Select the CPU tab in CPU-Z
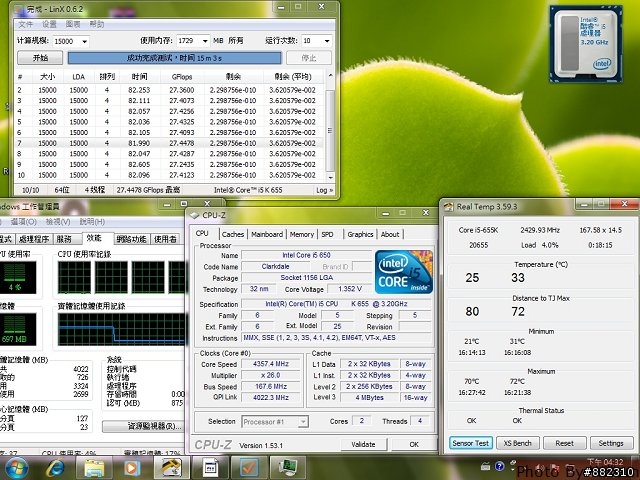Viewport: 640px width, 480px height. pyautogui.click(x=202, y=233)
